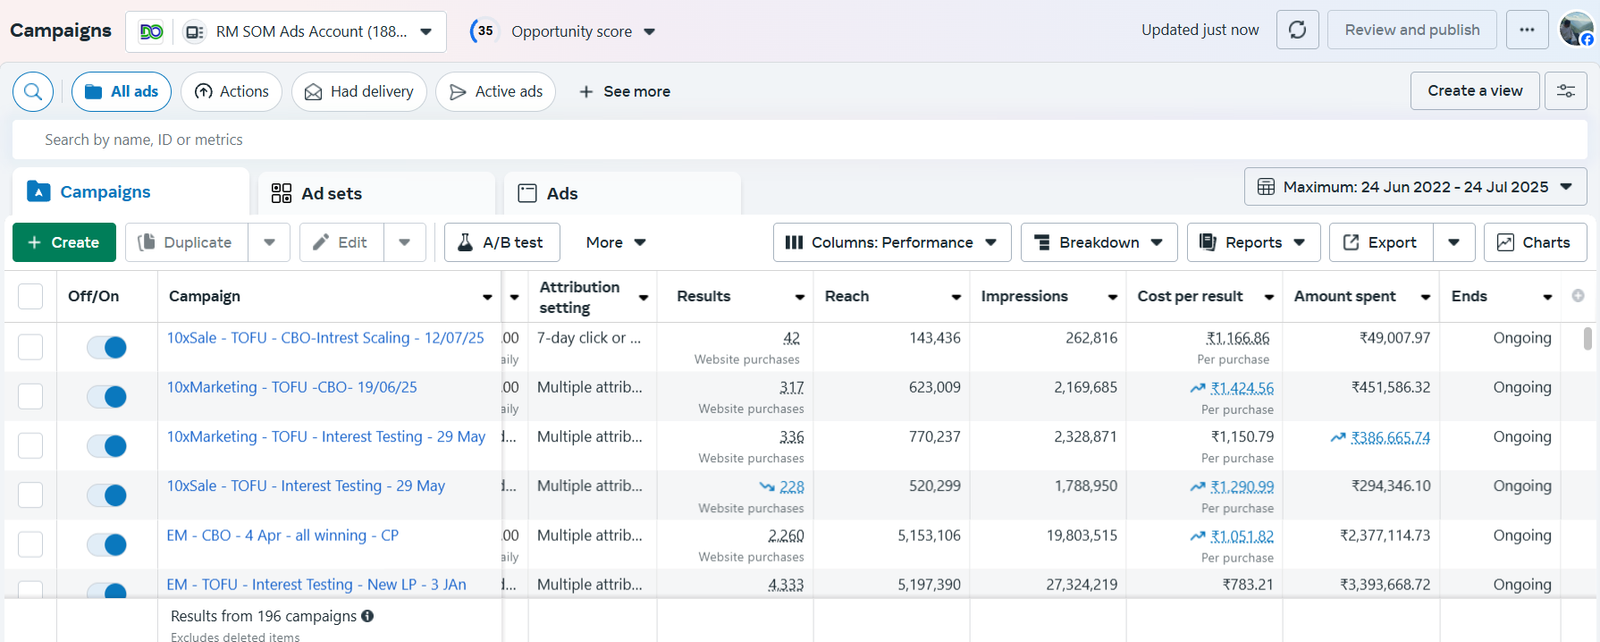Open the Breakdown dropdown

(1098, 242)
